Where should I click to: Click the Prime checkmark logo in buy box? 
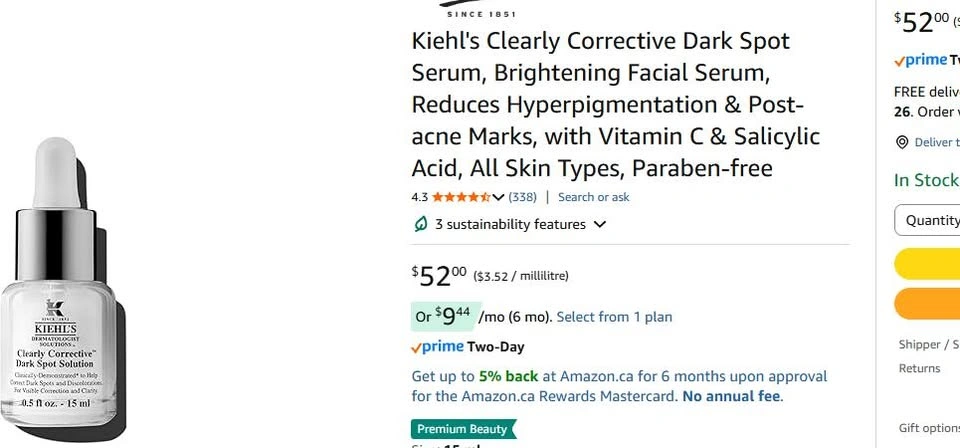[921, 60]
